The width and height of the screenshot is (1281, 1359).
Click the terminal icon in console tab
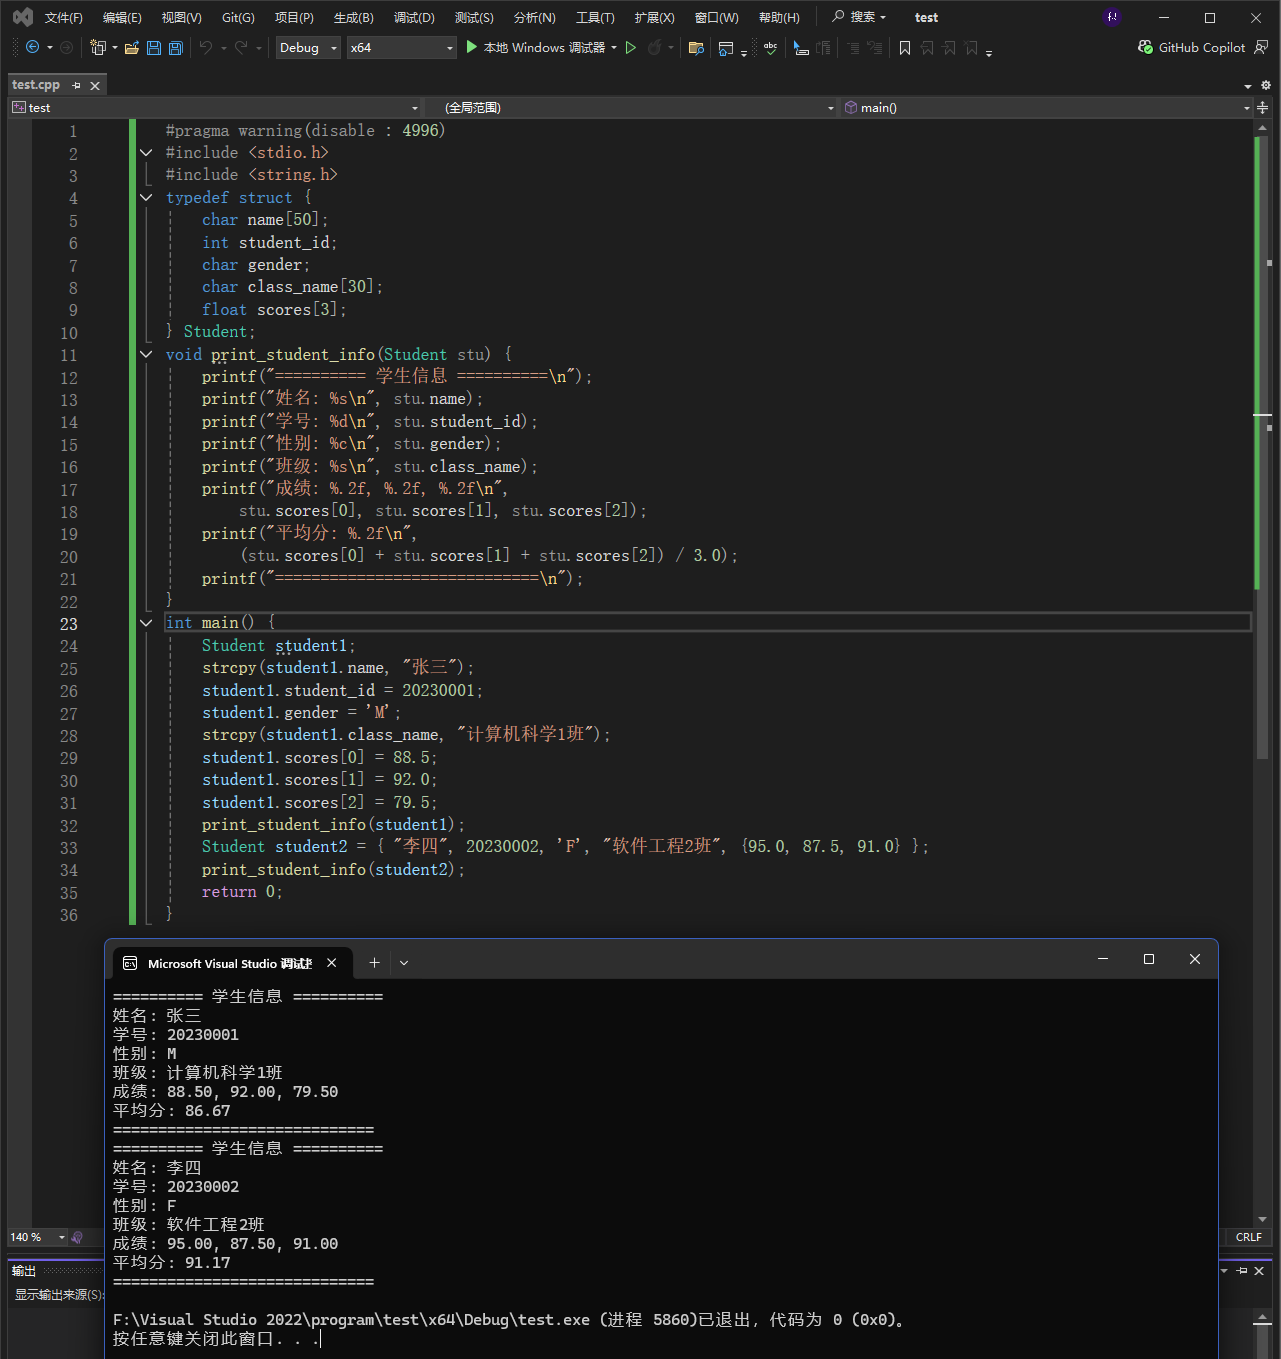coord(130,963)
